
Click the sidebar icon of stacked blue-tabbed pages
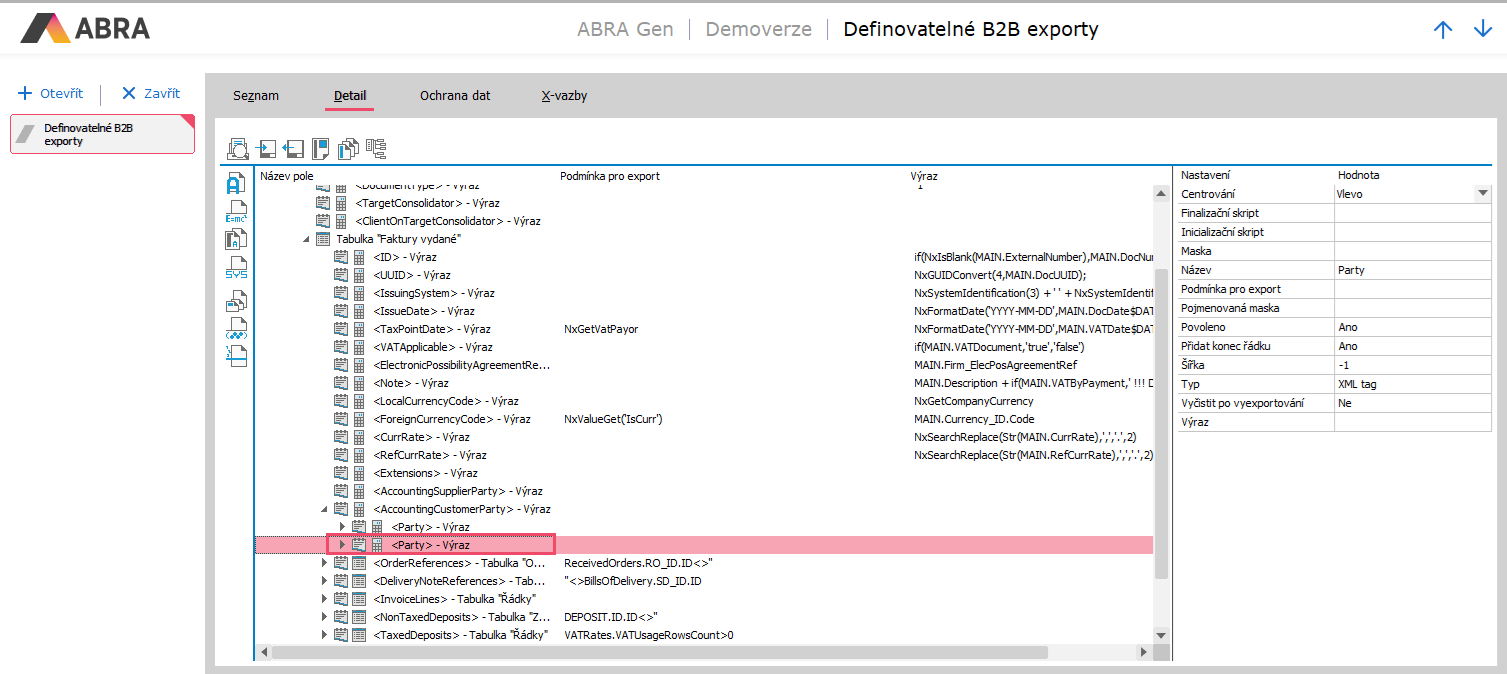(x=236, y=299)
